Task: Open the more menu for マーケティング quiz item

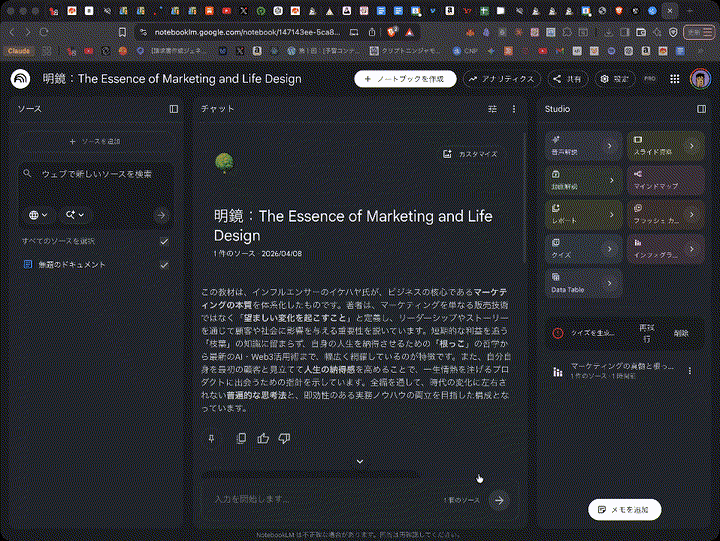Action: (689, 371)
